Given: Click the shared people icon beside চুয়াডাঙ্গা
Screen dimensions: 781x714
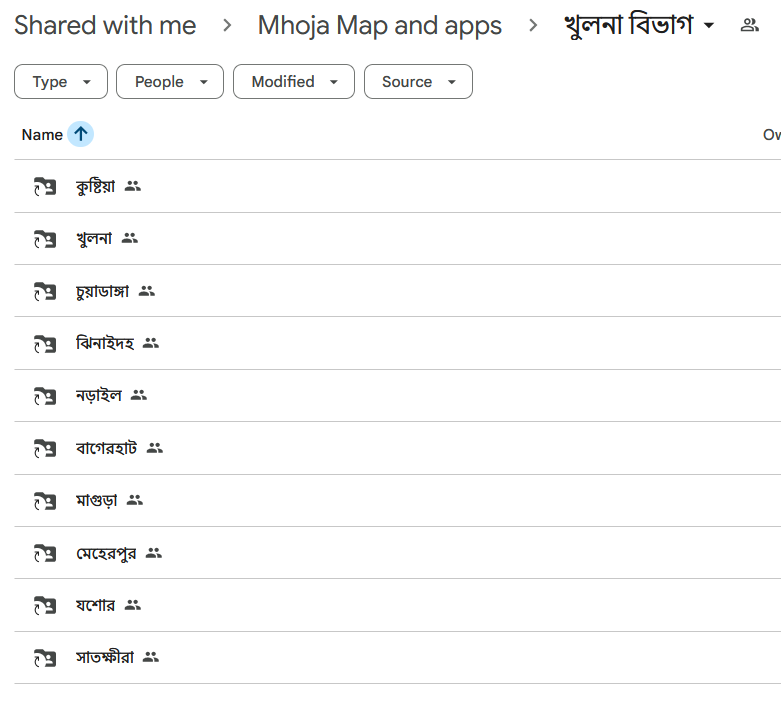Looking at the screenshot, I should click(x=146, y=291).
